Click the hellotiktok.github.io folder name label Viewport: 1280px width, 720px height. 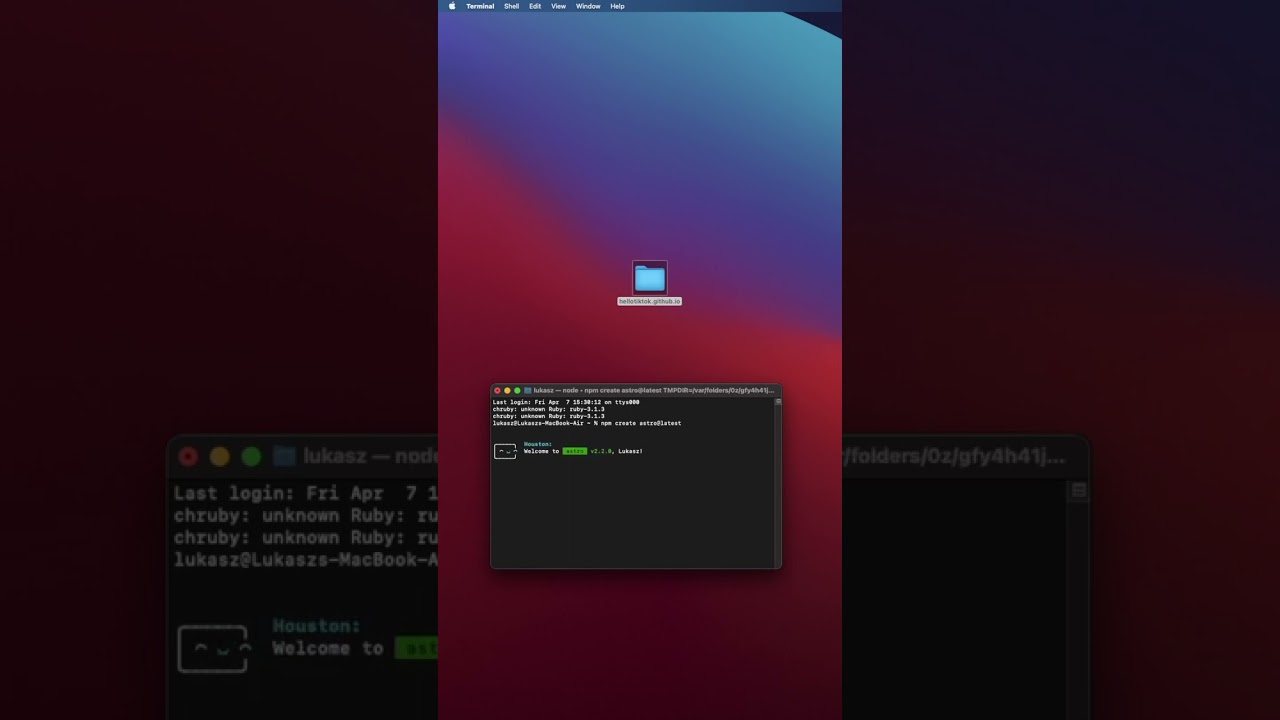point(650,301)
